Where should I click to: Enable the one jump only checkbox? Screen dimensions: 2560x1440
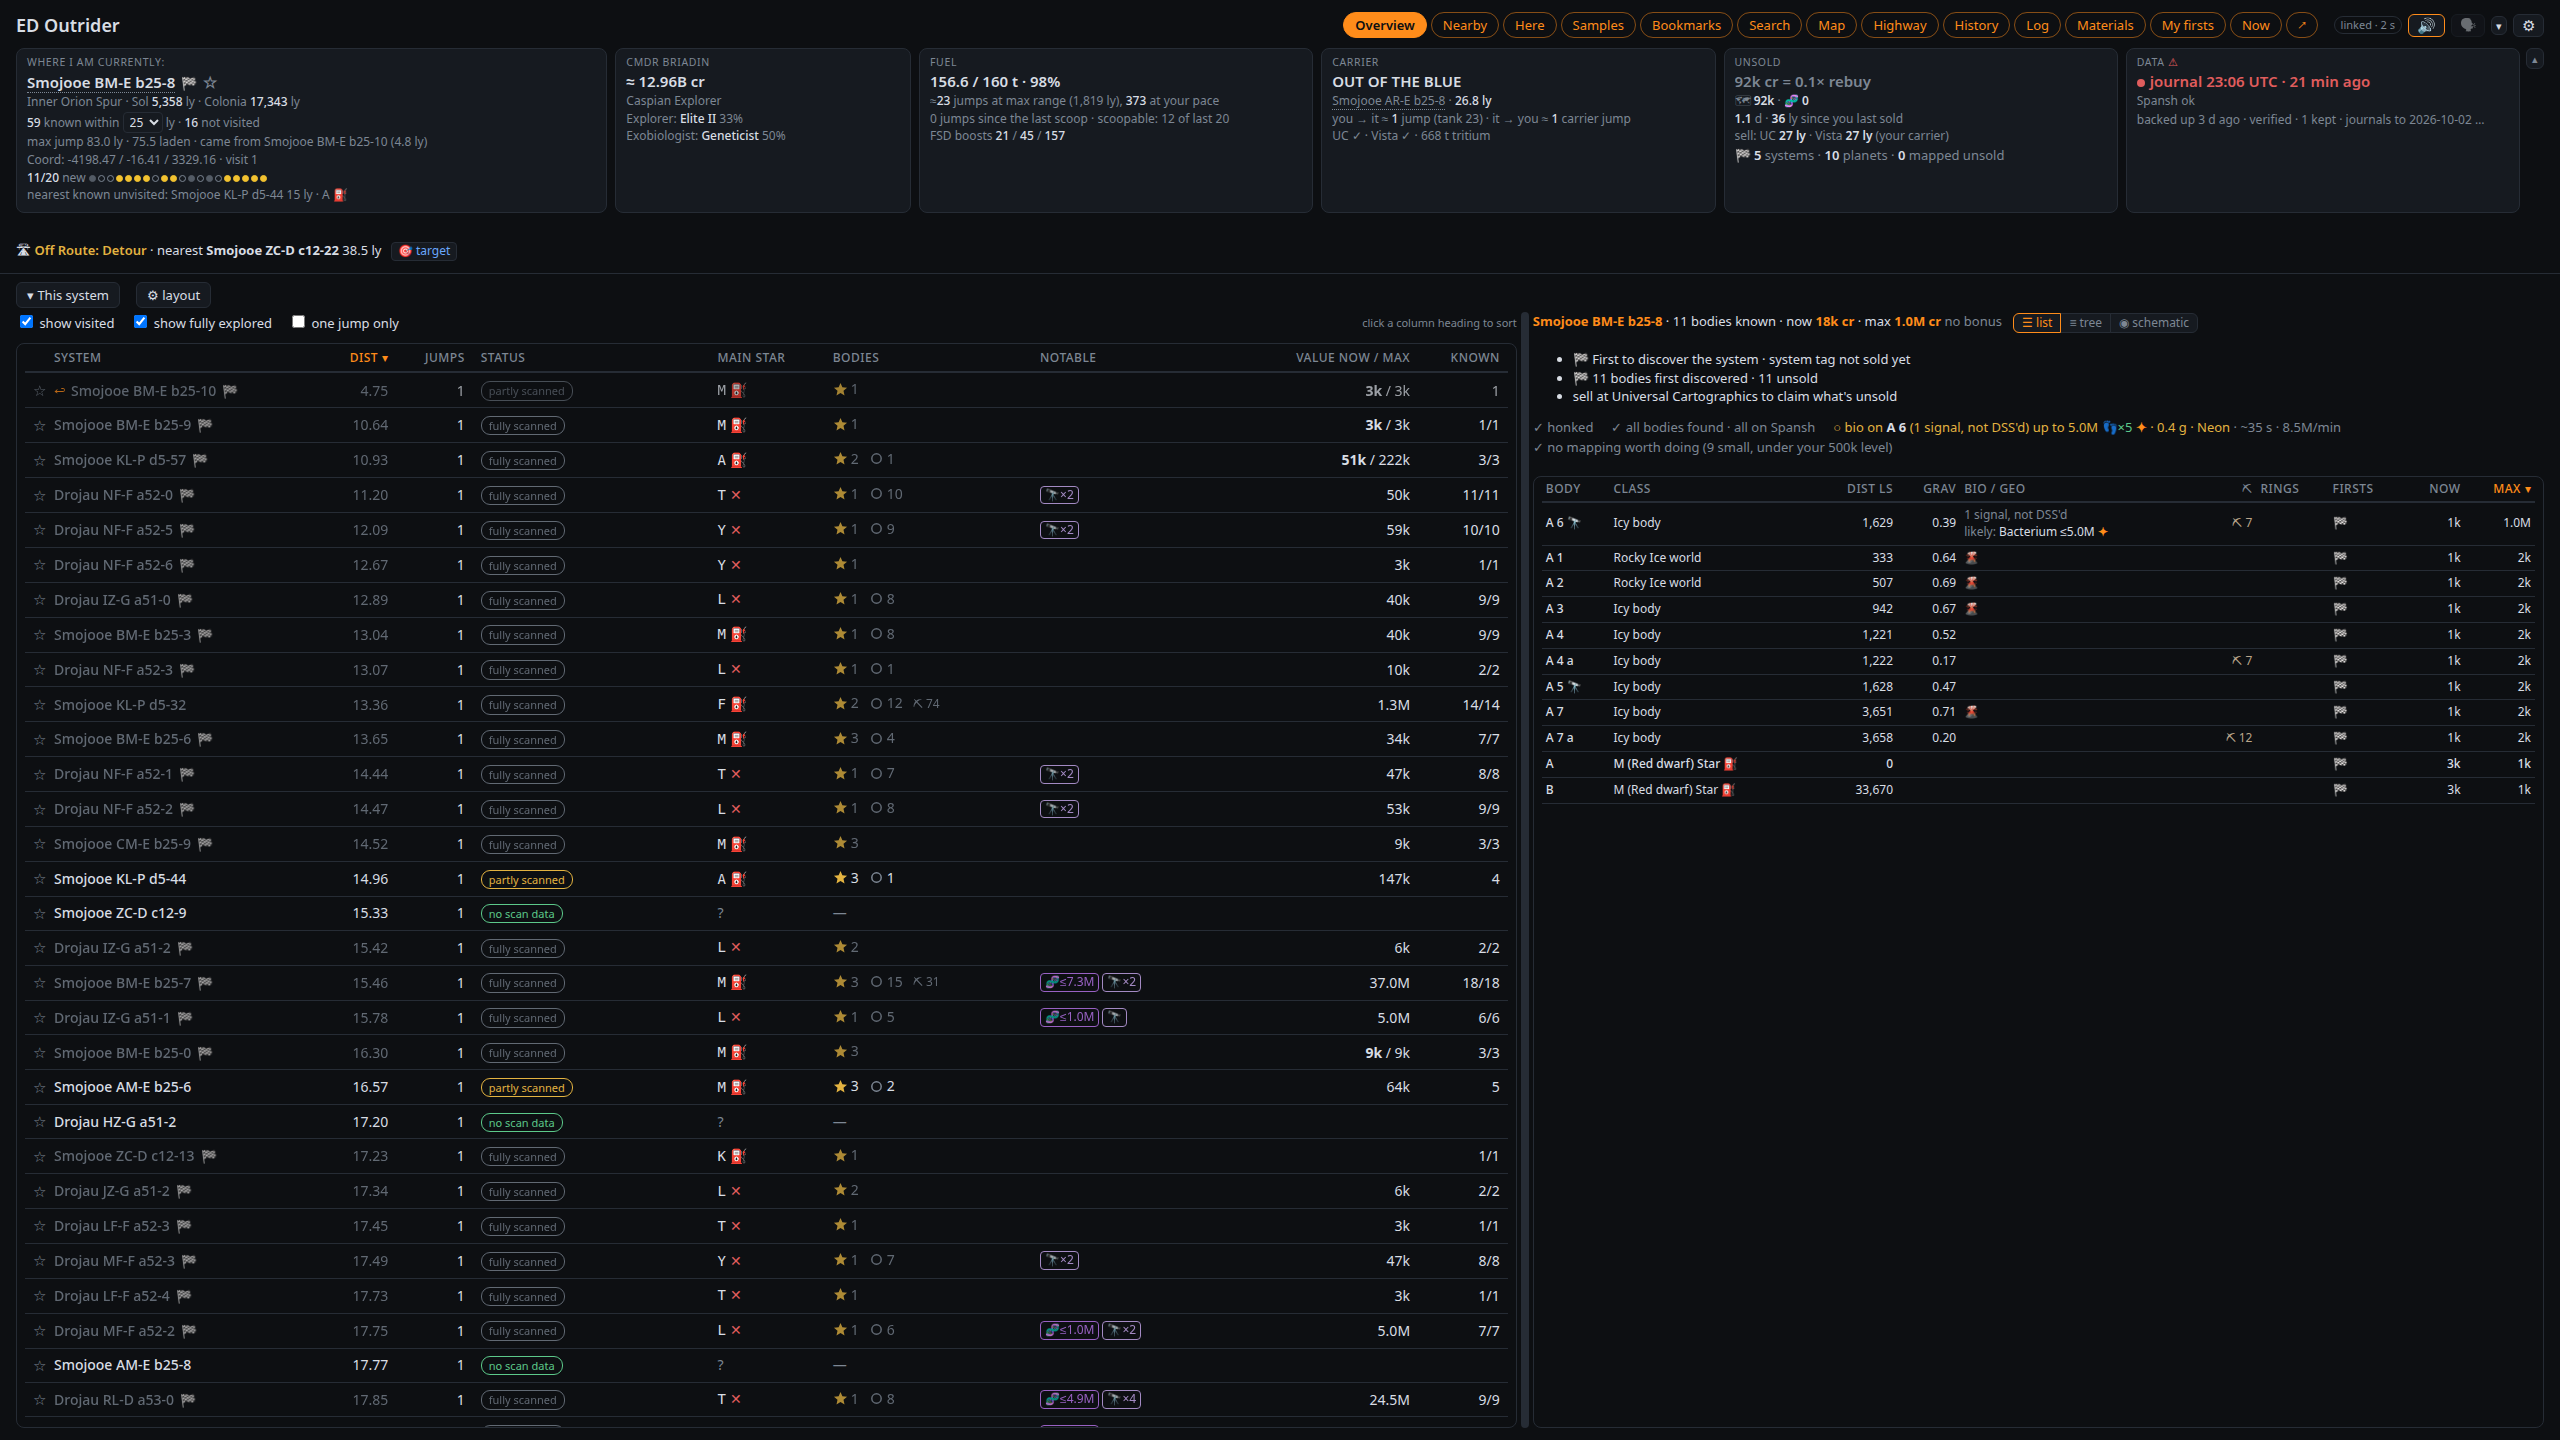click(298, 322)
